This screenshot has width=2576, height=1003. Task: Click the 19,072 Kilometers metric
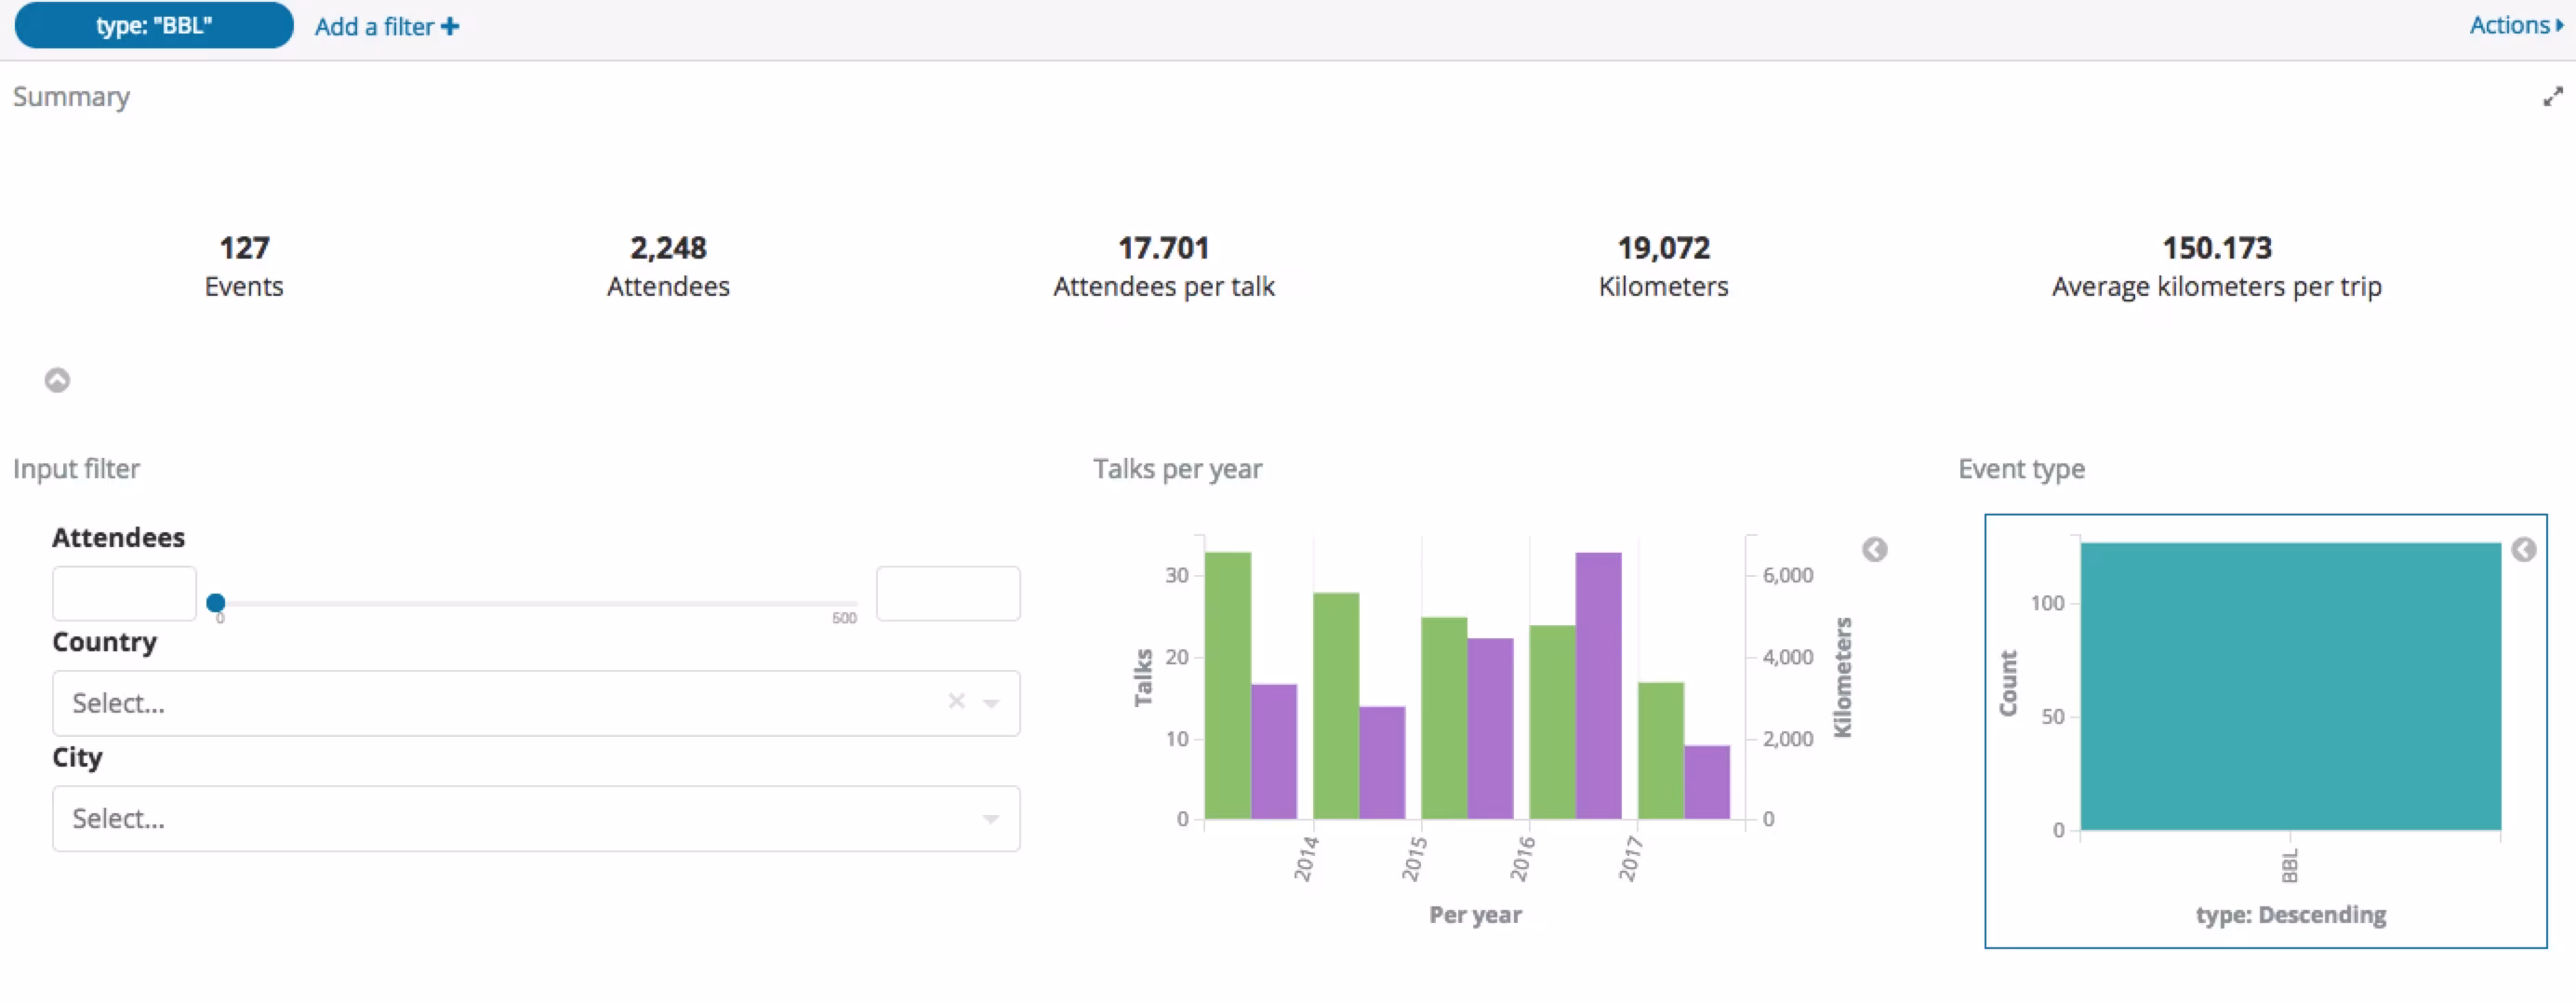click(1663, 248)
